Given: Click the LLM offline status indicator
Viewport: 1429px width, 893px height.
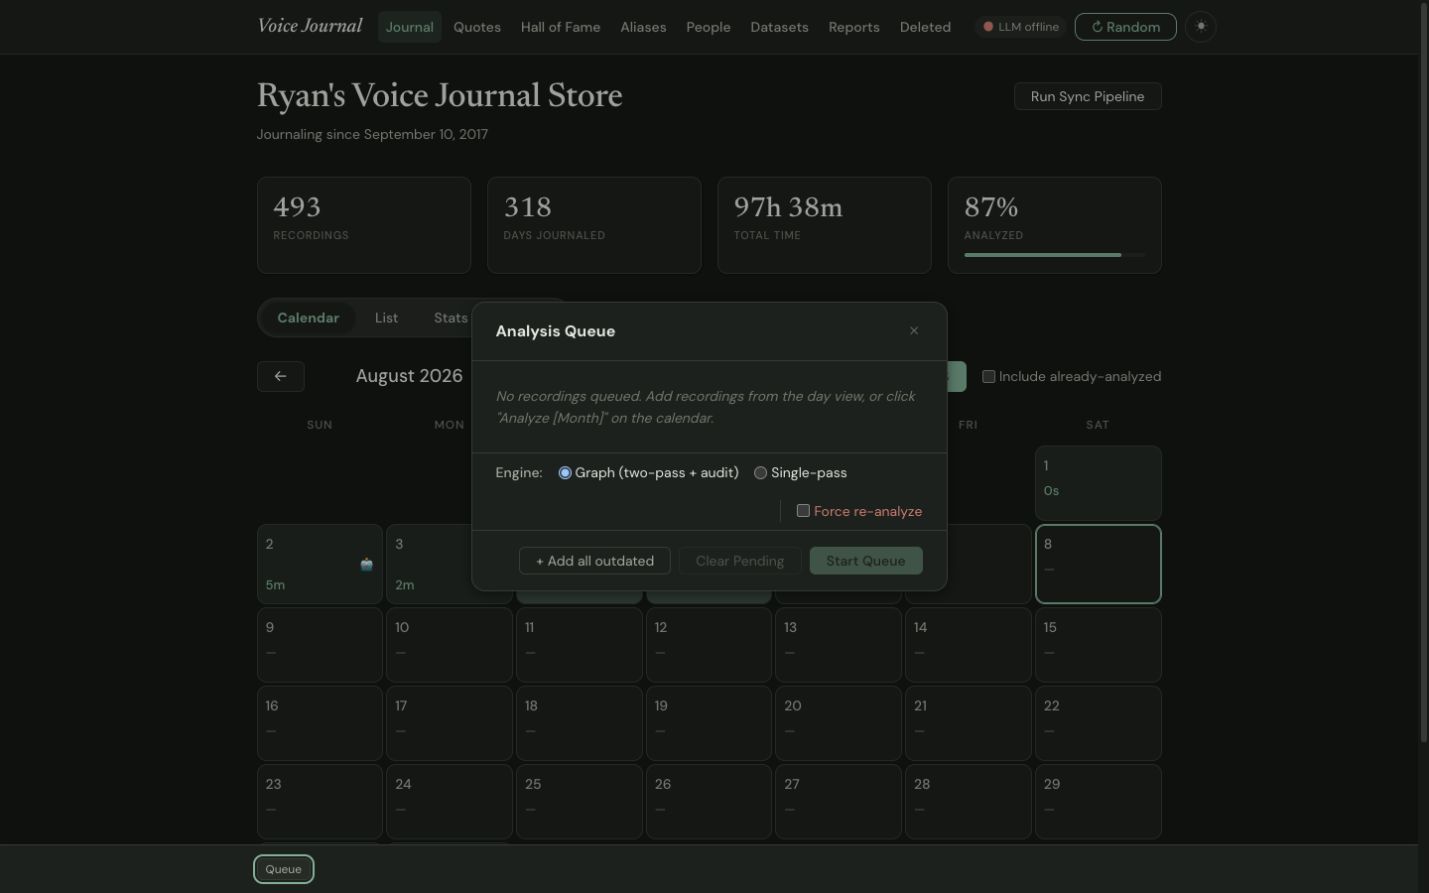Looking at the screenshot, I should pos(1021,27).
